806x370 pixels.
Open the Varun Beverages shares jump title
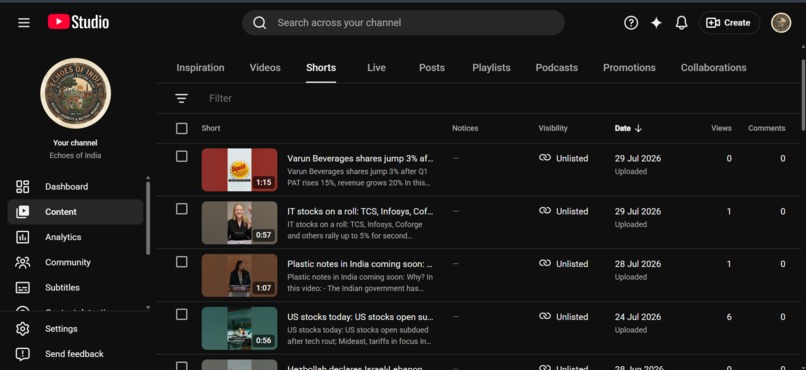click(x=360, y=158)
